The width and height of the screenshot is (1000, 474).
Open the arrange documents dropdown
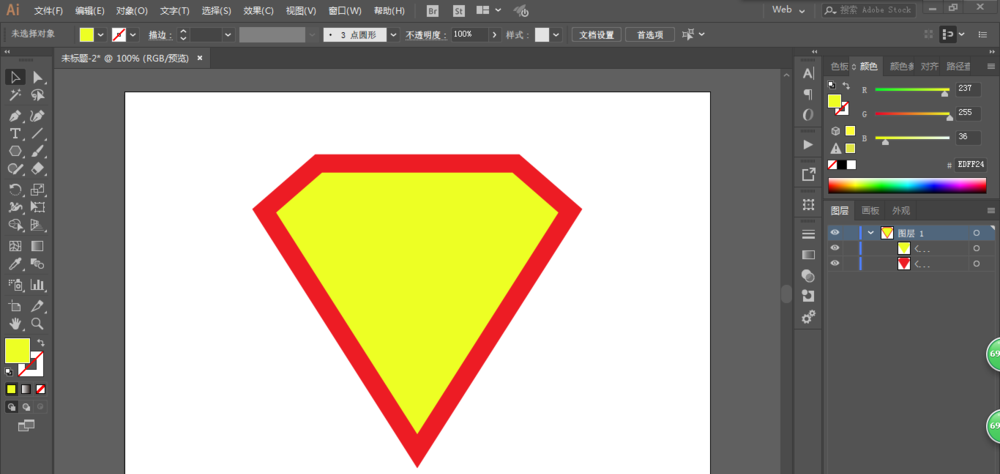point(489,11)
